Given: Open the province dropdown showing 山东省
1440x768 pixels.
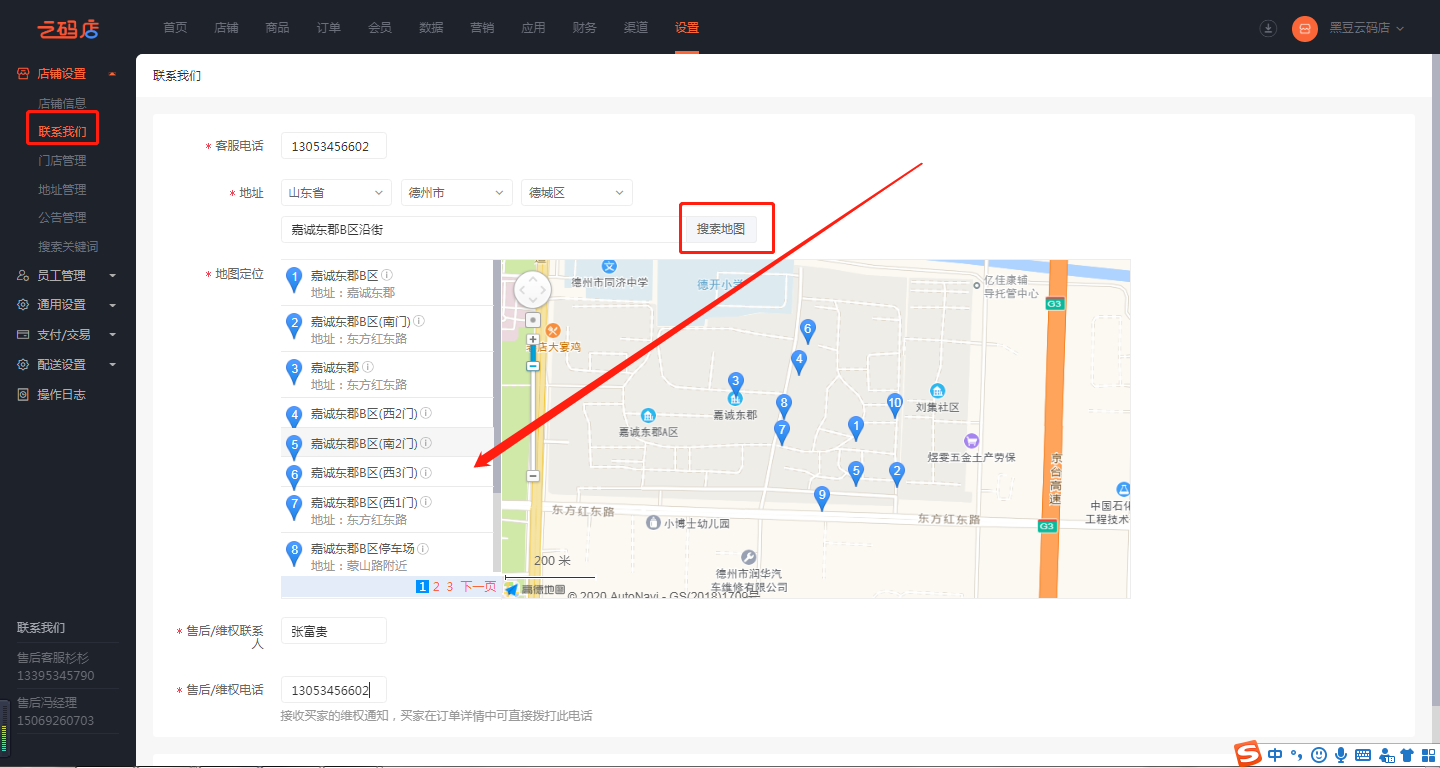Looking at the screenshot, I should click(x=336, y=193).
